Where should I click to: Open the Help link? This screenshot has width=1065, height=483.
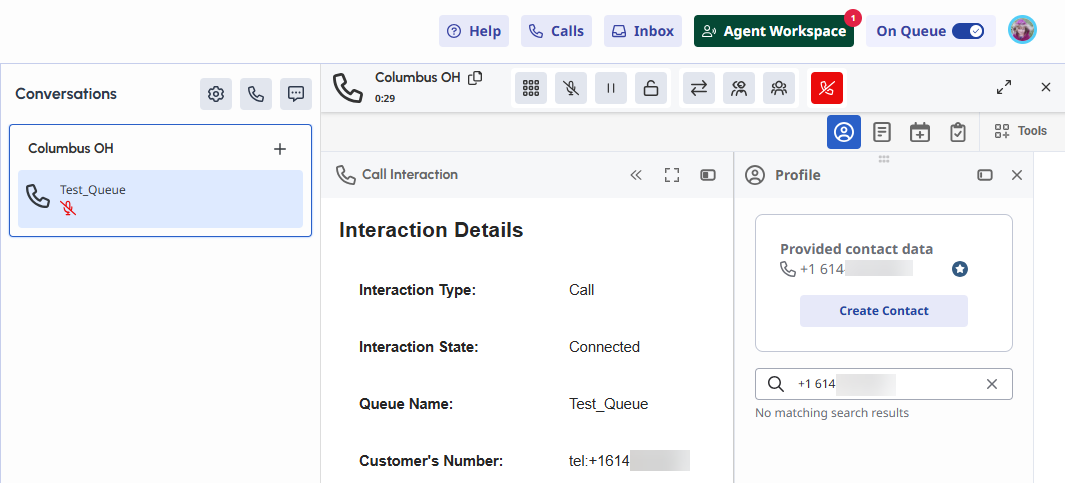(474, 31)
